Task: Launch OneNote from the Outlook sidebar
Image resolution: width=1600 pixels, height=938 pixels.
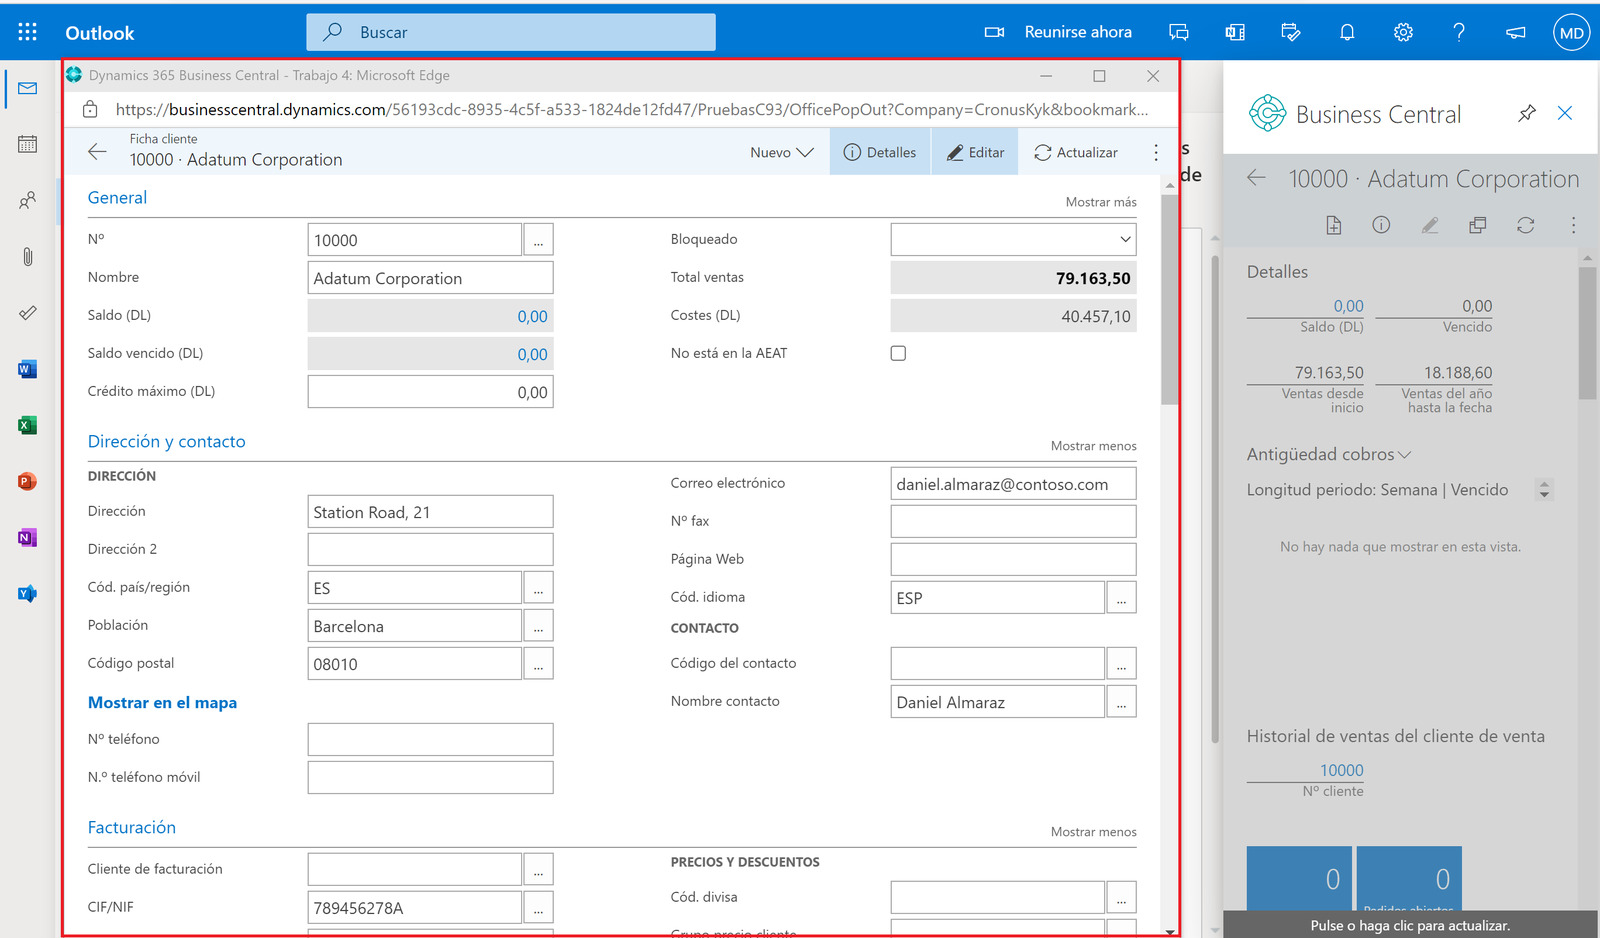Action: coord(28,537)
